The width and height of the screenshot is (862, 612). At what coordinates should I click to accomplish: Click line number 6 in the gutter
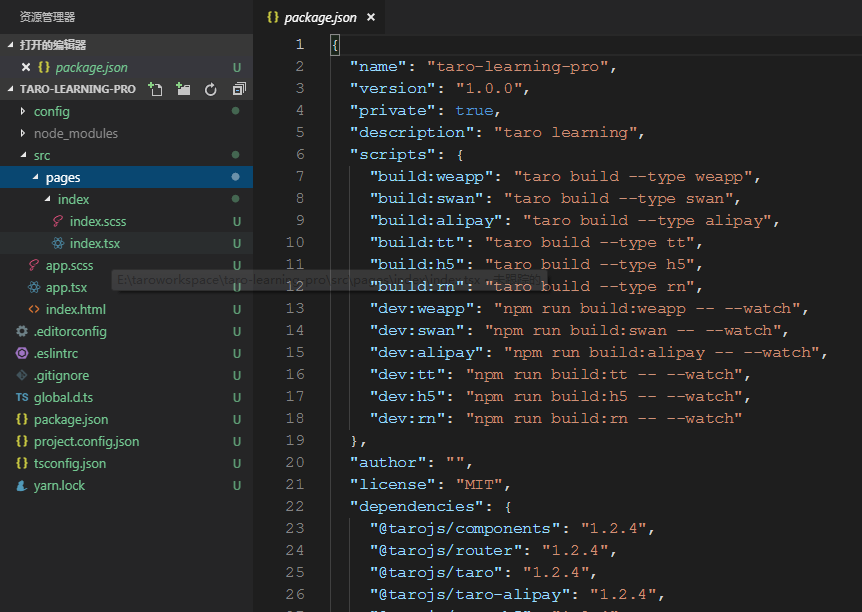click(300, 155)
